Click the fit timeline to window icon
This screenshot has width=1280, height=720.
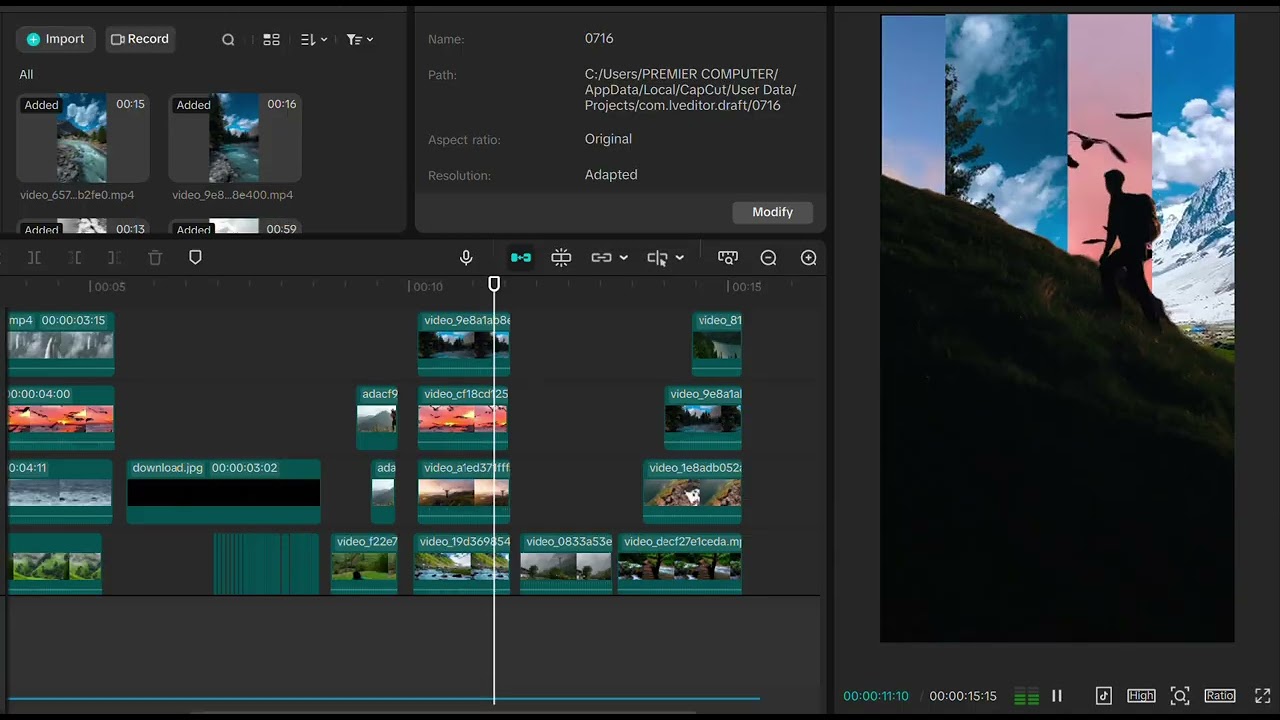click(728, 258)
